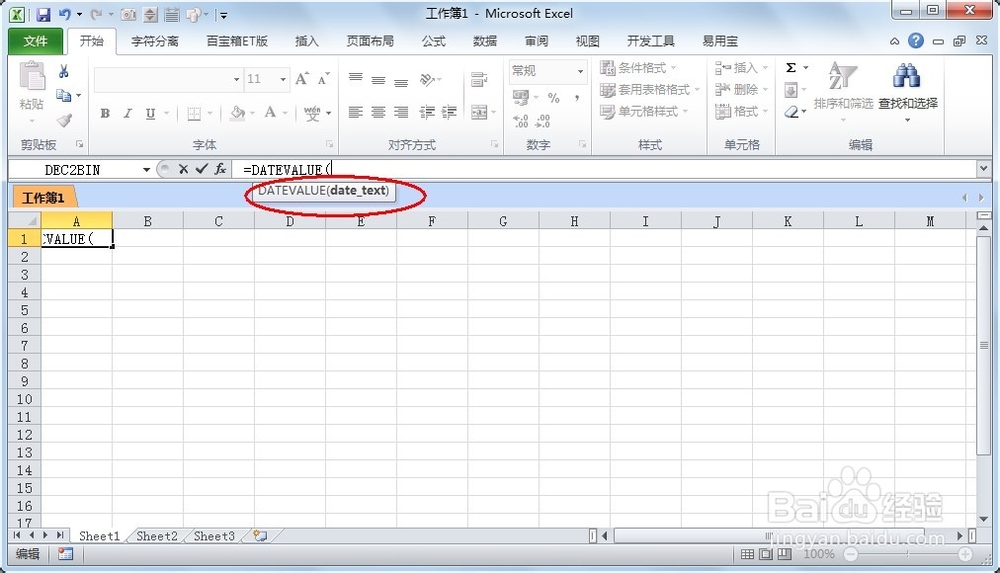Click the DATEVALUE function name in tooltip

pyautogui.click(x=291, y=190)
